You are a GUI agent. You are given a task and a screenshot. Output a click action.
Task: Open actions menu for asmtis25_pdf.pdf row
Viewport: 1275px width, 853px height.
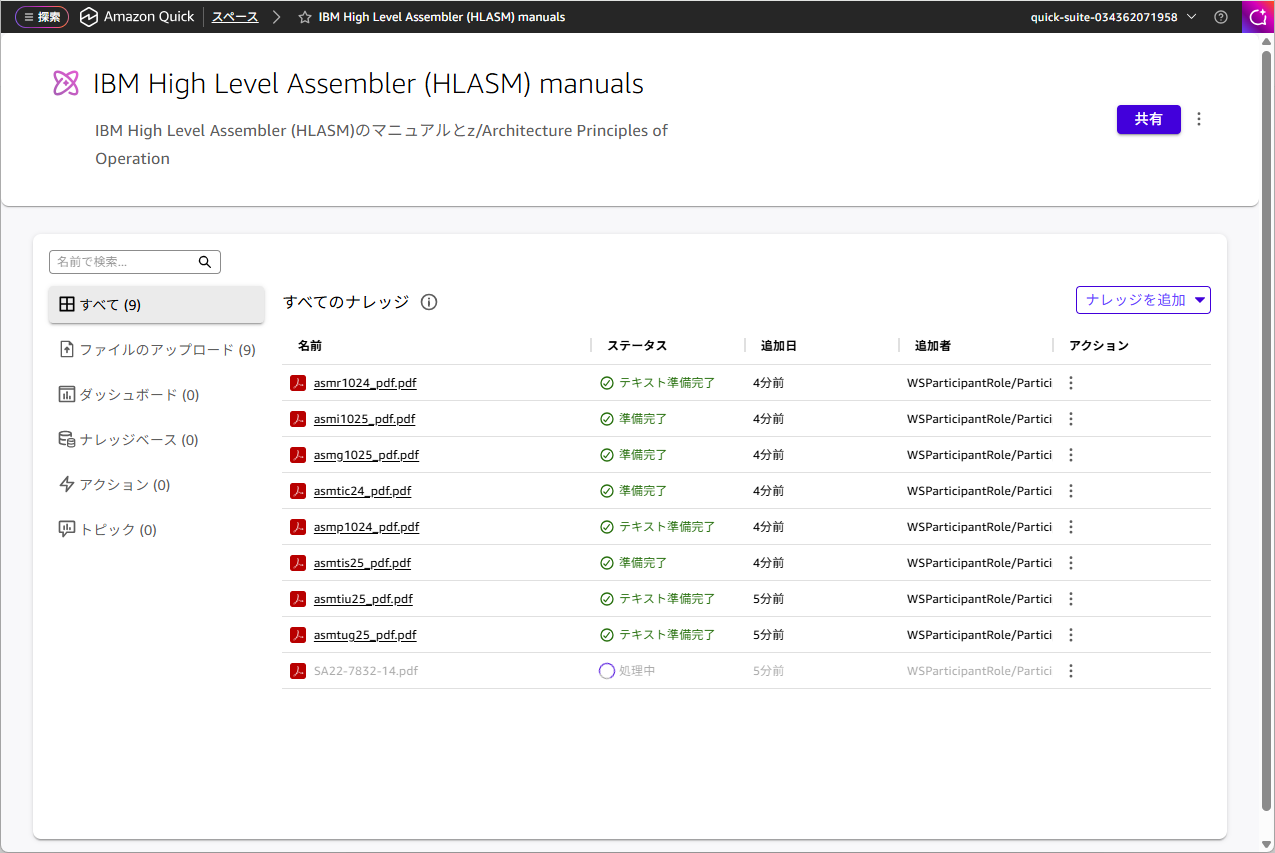[1071, 563]
